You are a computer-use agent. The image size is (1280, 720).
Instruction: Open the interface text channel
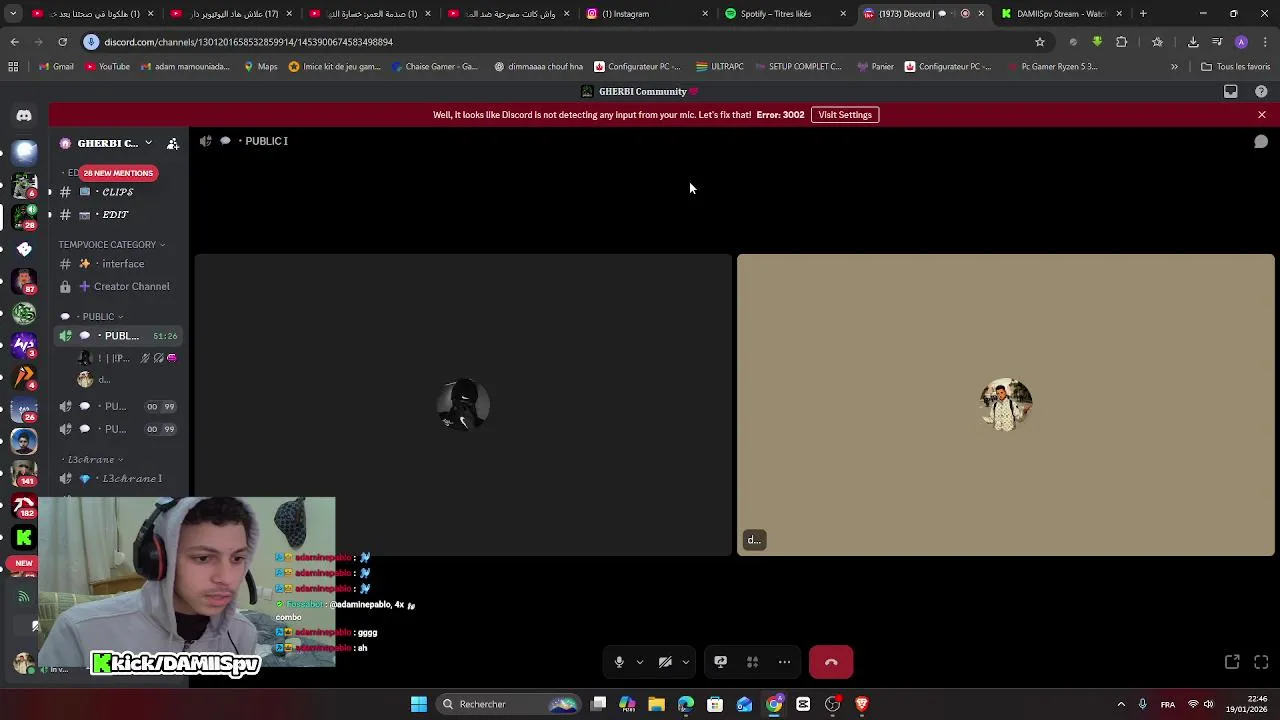(117, 264)
